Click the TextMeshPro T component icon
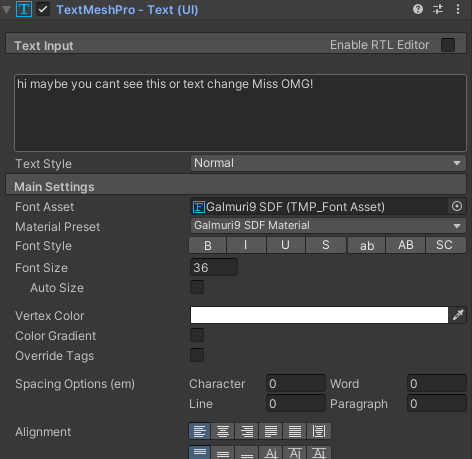 pos(24,9)
